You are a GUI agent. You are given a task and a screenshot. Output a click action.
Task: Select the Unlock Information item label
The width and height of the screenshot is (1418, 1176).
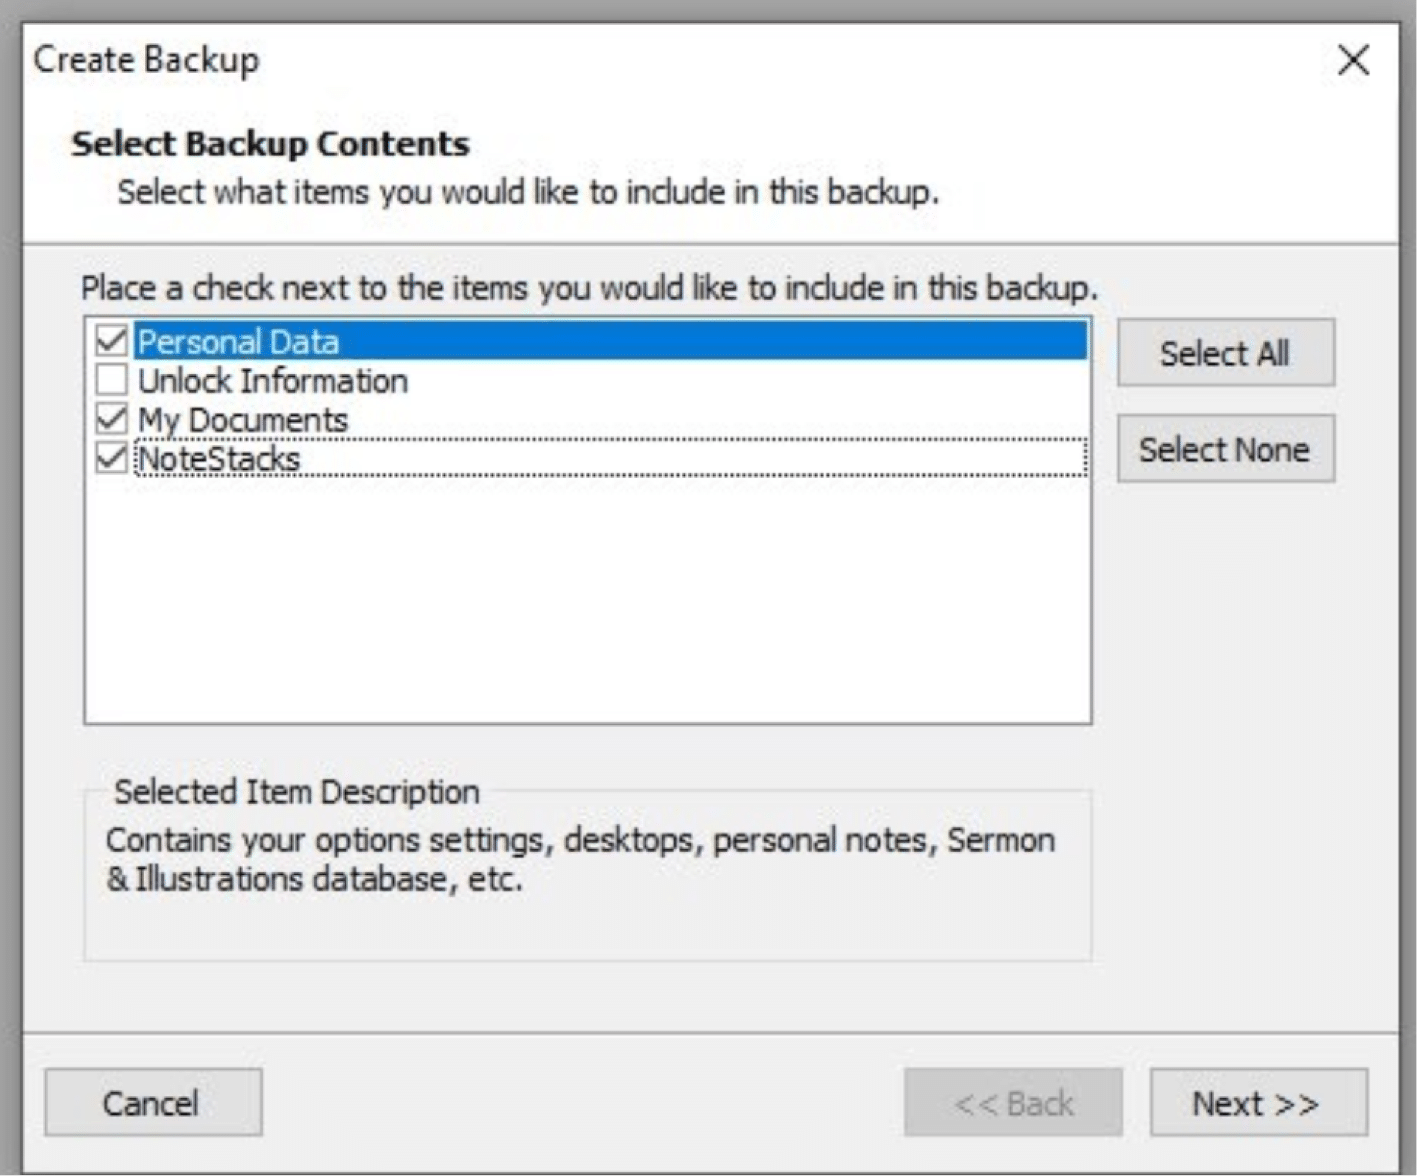coord(272,381)
